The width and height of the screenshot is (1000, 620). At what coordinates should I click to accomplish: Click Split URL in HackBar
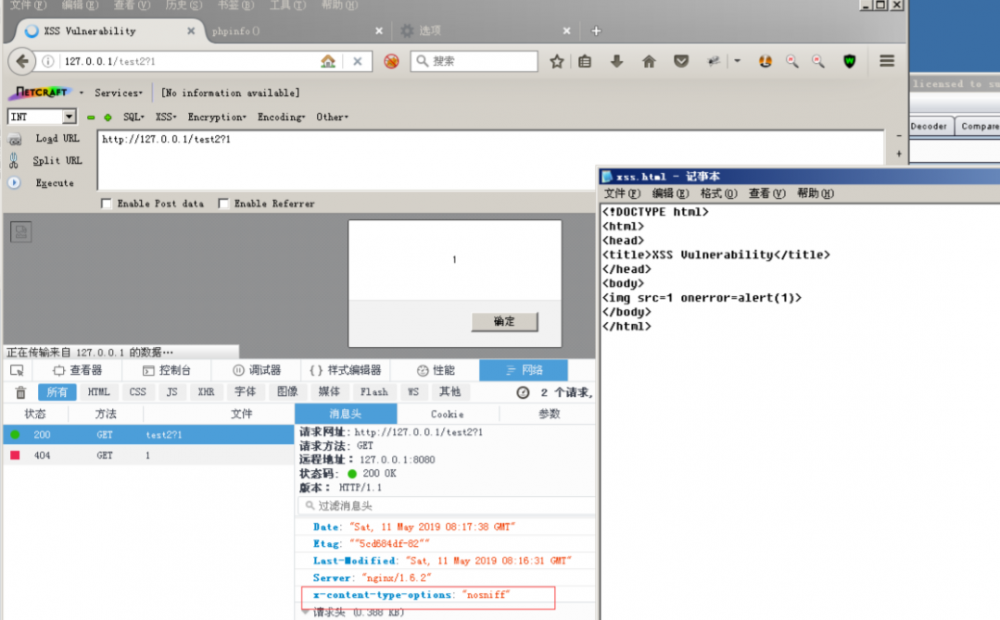click(x=57, y=161)
